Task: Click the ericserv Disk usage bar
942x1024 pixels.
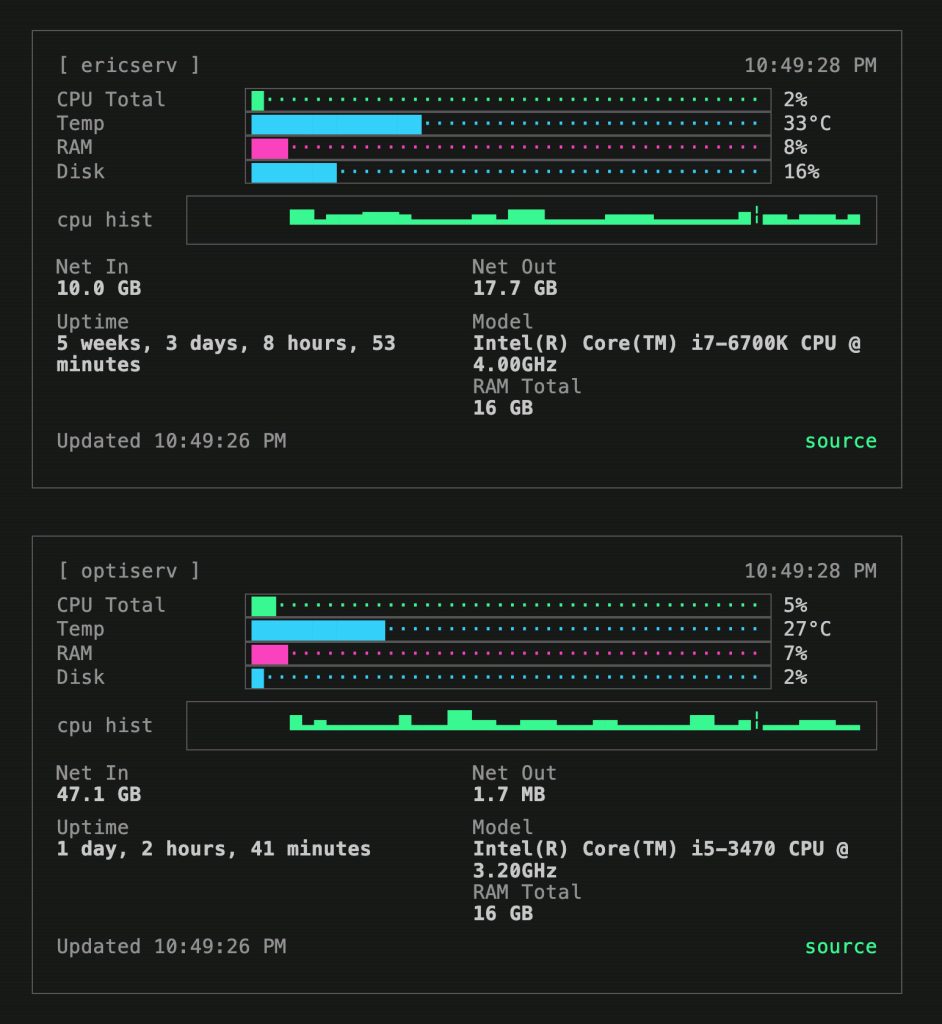Action: pyautogui.click(x=508, y=172)
